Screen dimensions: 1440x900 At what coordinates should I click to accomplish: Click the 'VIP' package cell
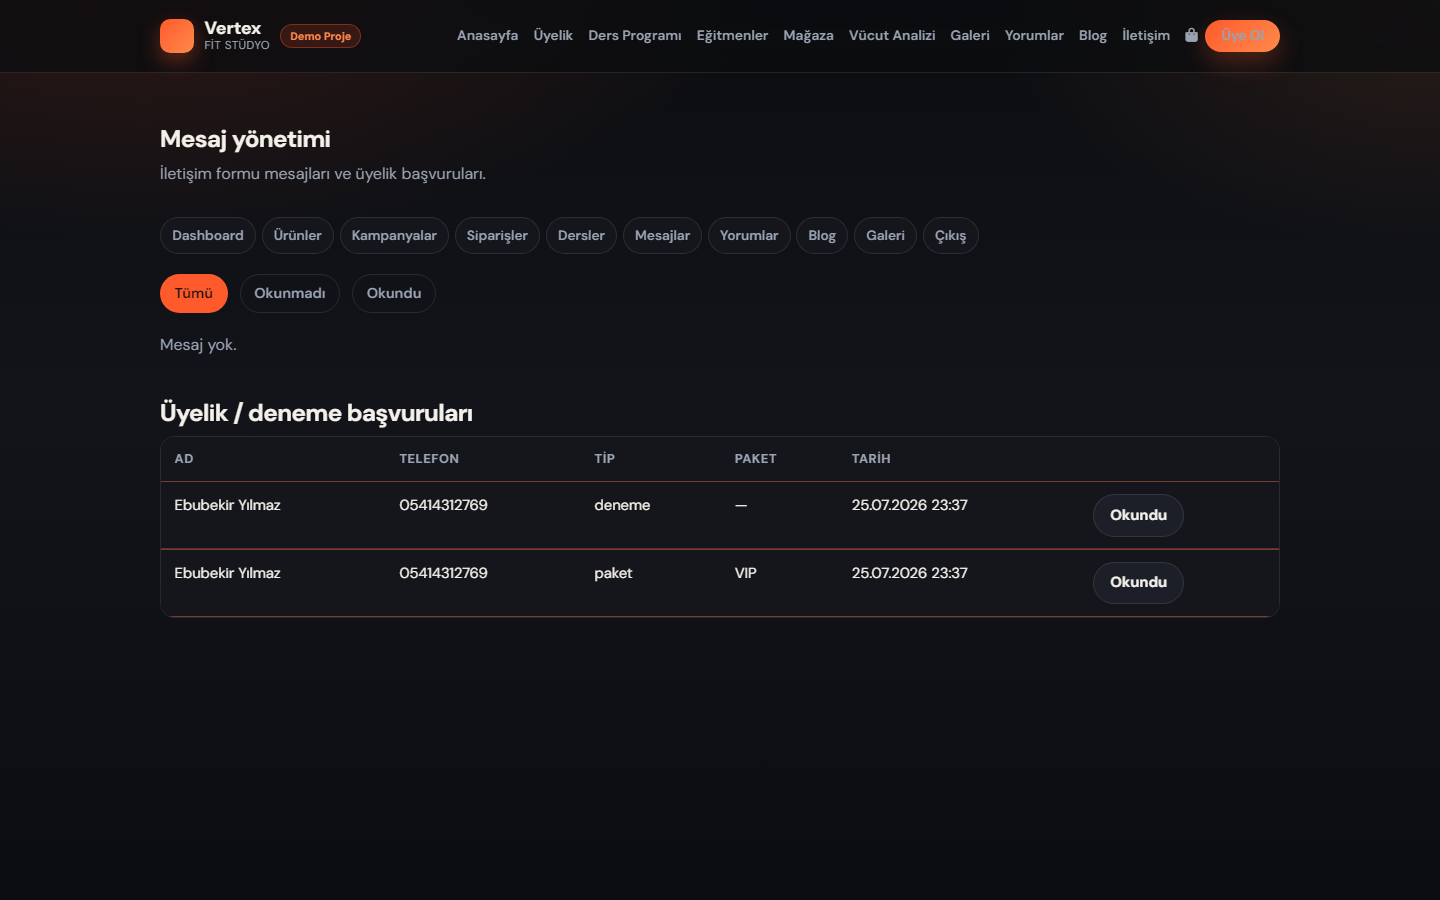pyautogui.click(x=745, y=574)
